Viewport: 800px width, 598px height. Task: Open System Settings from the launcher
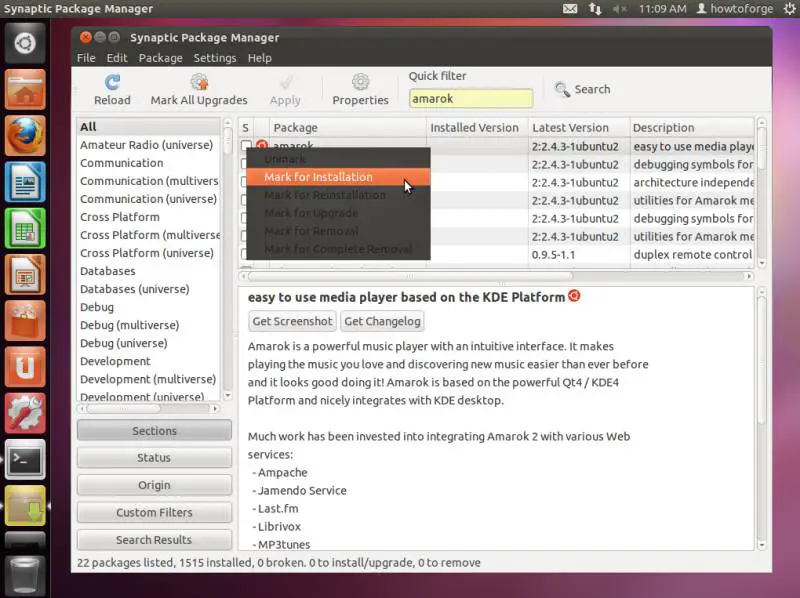(x=25, y=413)
